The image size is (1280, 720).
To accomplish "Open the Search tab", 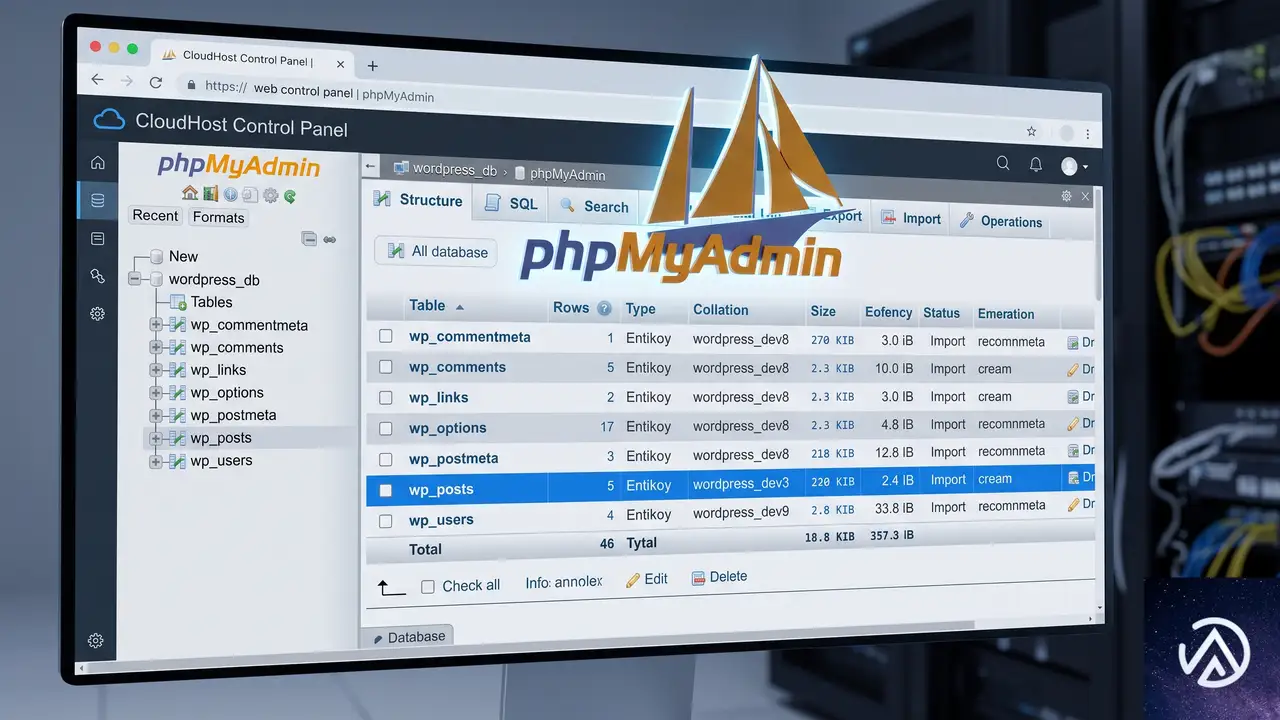I will 594,206.
